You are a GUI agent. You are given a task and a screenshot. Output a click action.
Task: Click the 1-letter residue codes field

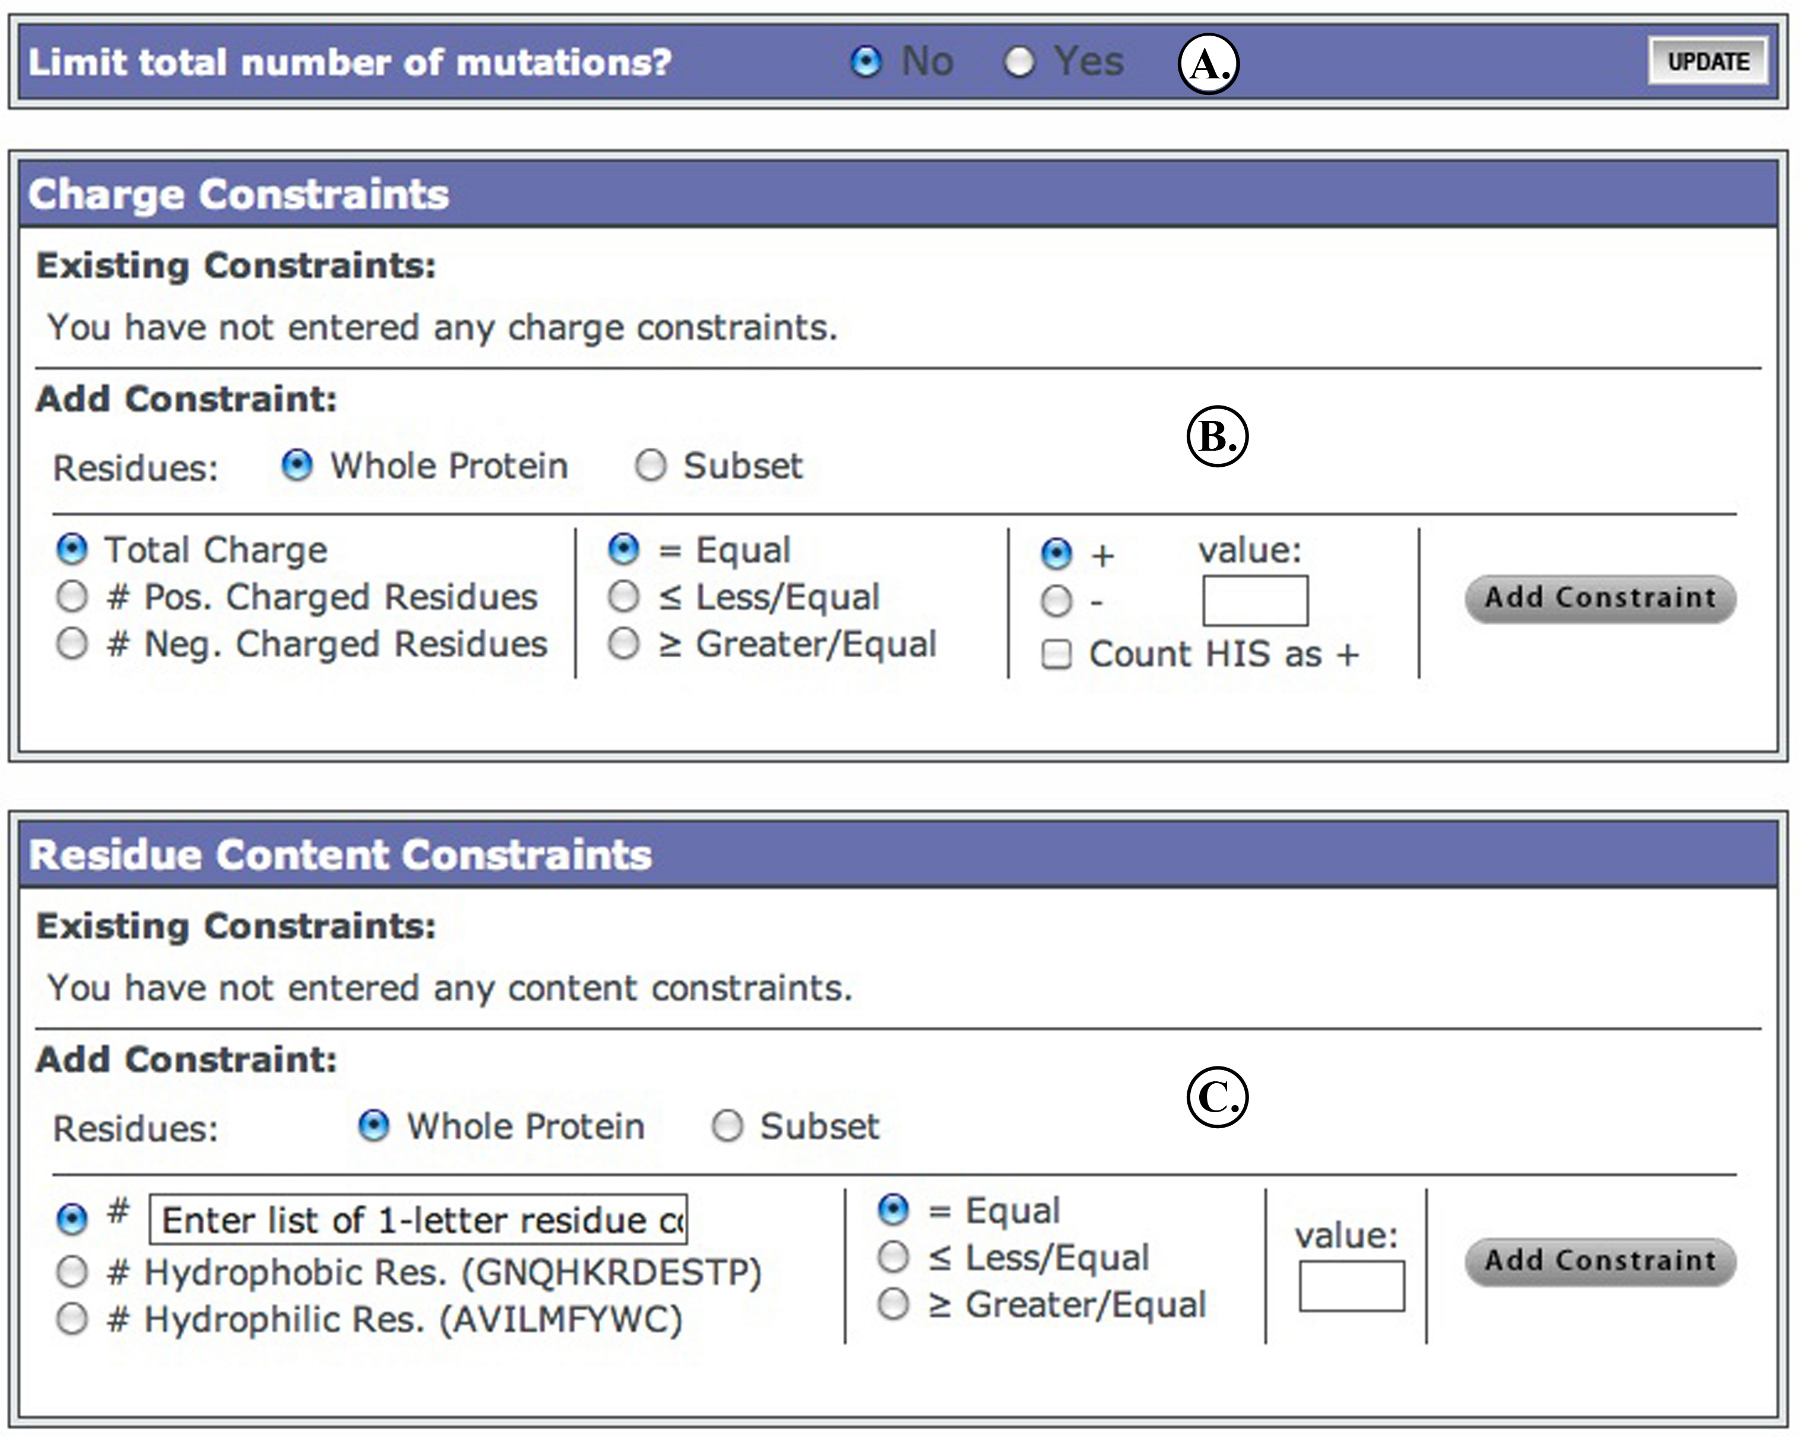tap(418, 1219)
